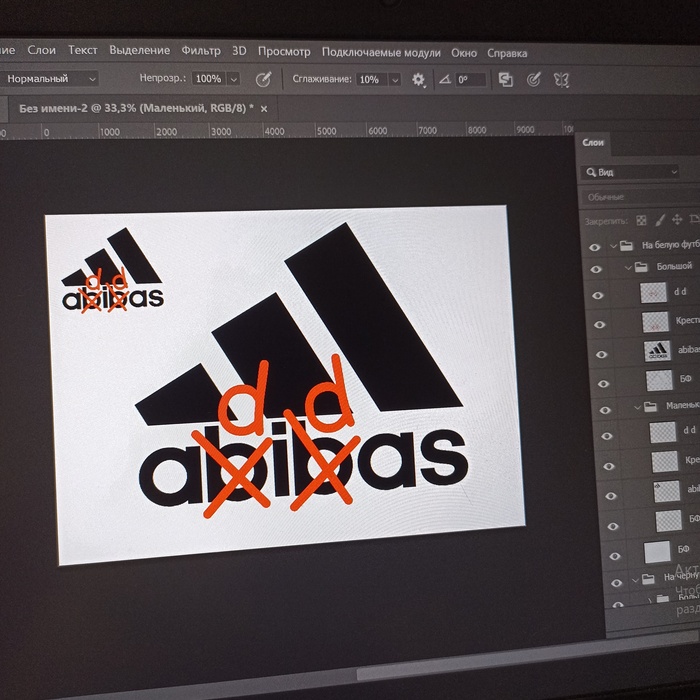
Task: Close the 'Без имени-2' document tab
Action: coord(264,107)
